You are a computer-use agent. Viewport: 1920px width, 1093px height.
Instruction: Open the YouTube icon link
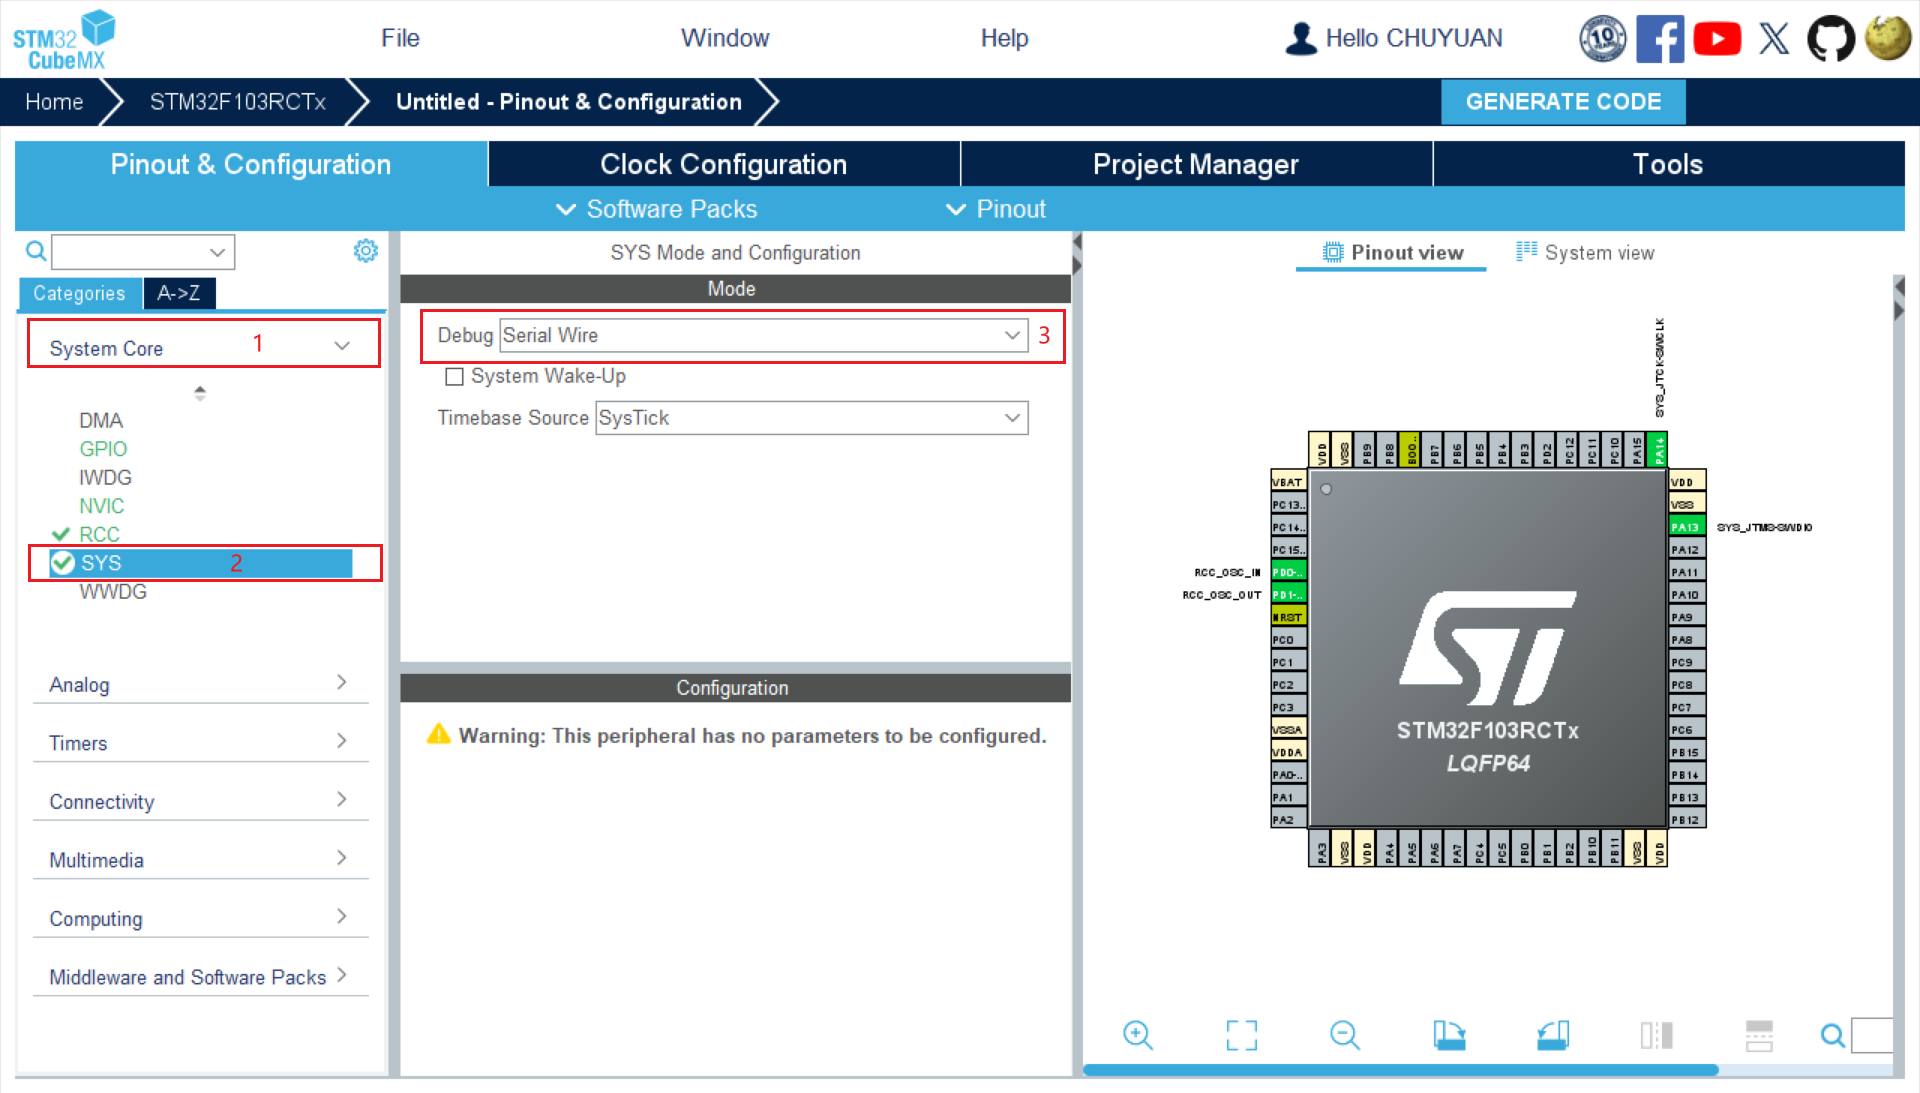pyautogui.click(x=1717, y=39)
